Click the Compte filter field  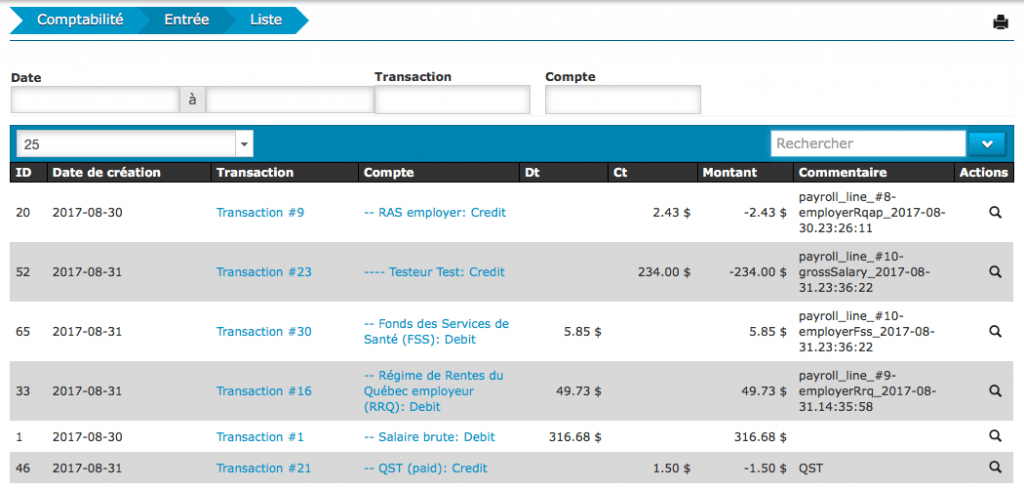pyautogui.click(x=622, y=100)
